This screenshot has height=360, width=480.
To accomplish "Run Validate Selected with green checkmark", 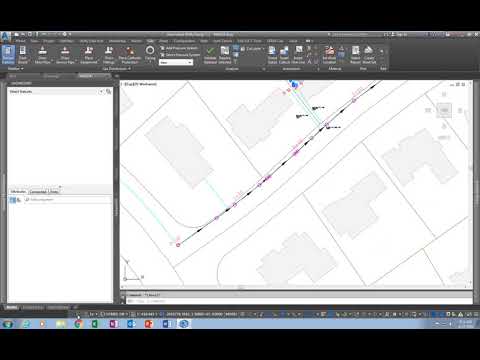I will pos(210,55).
